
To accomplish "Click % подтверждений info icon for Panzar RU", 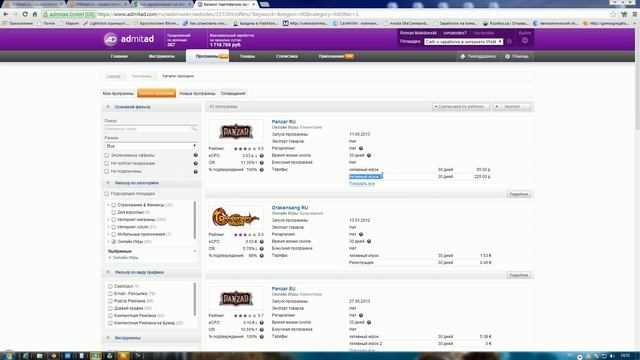I will pyautogui.click(x=262, y=169).
